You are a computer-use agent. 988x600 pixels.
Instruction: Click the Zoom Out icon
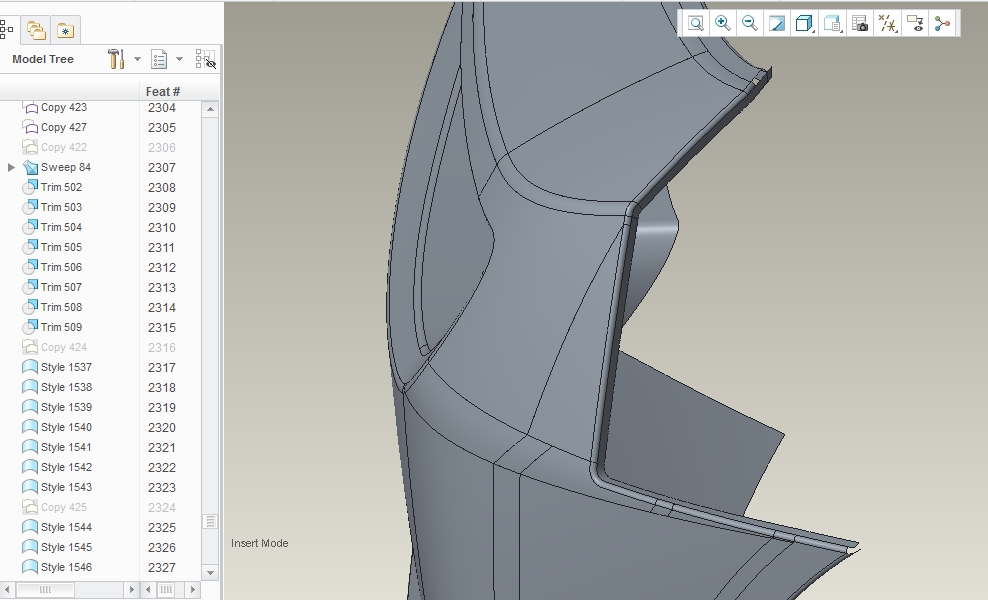tap(750, 24)
